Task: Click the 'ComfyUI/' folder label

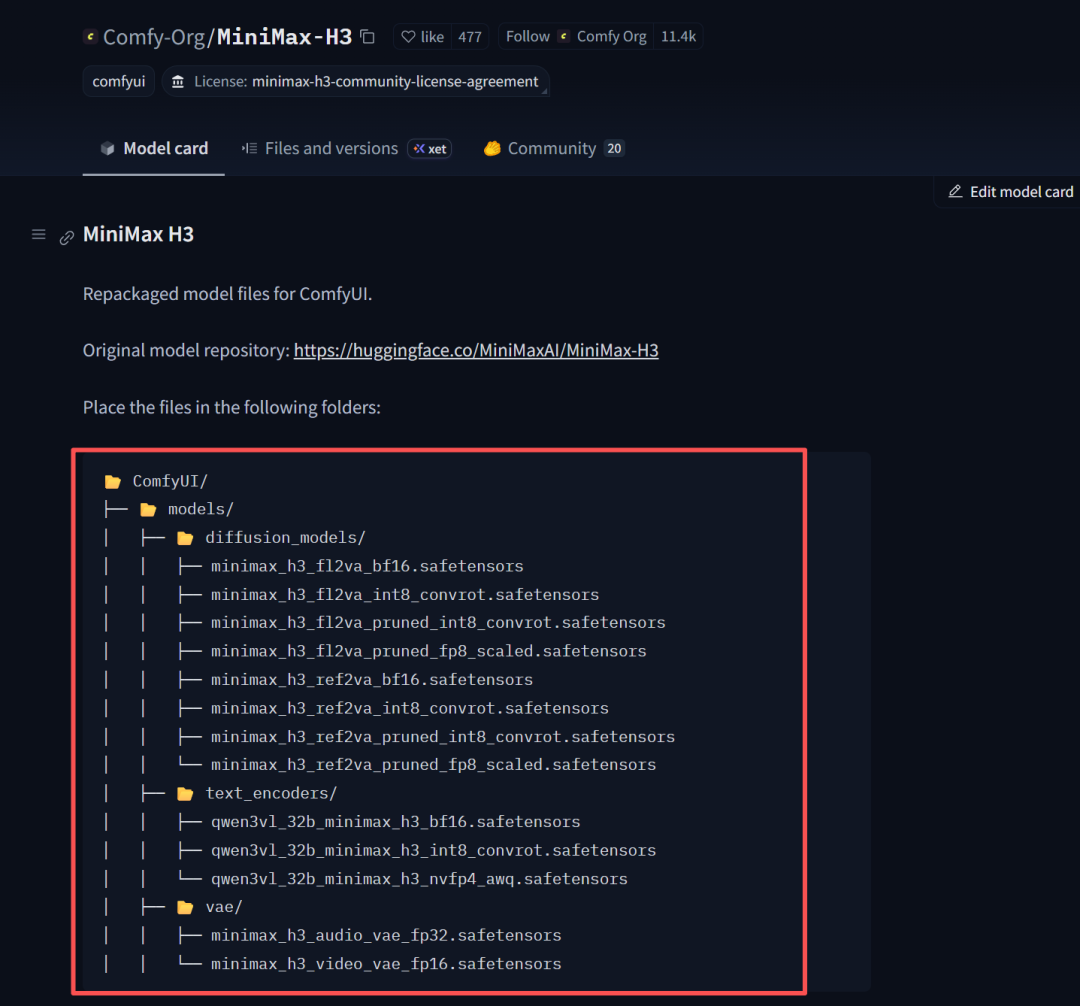Action: click(170, 481)
